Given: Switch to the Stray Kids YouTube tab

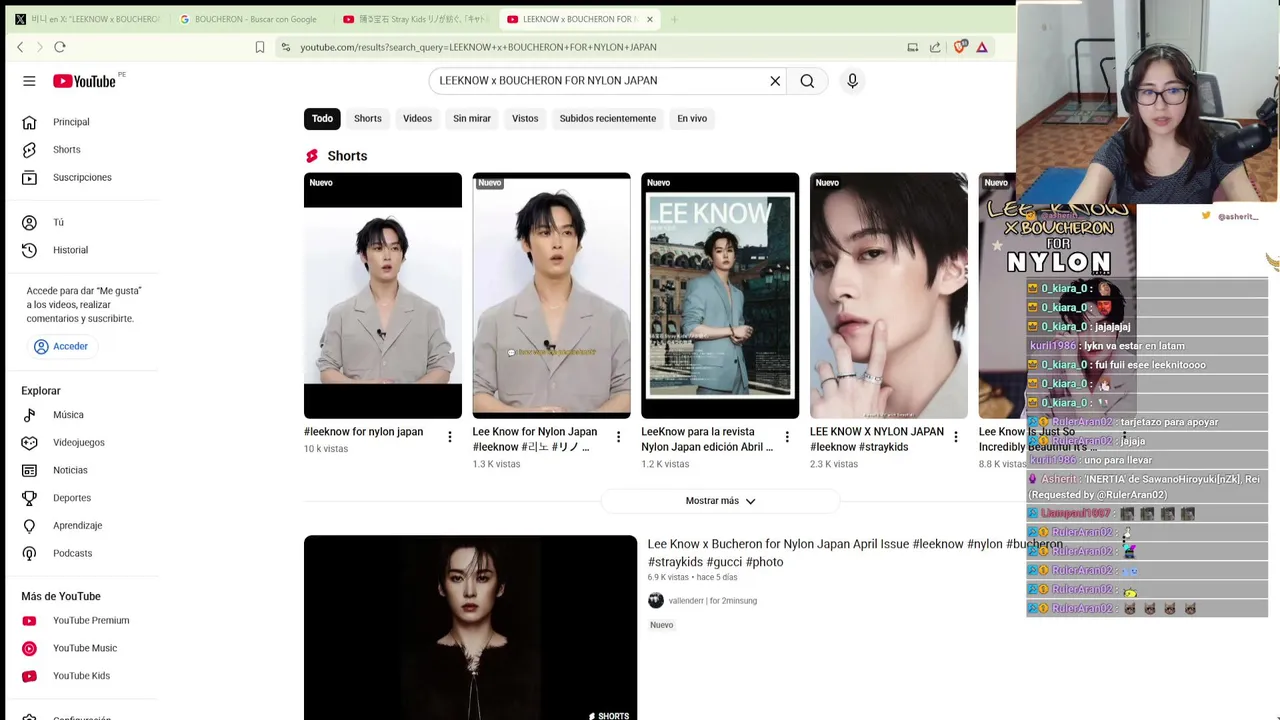Looking at the screenshot, I should (415, 19).
